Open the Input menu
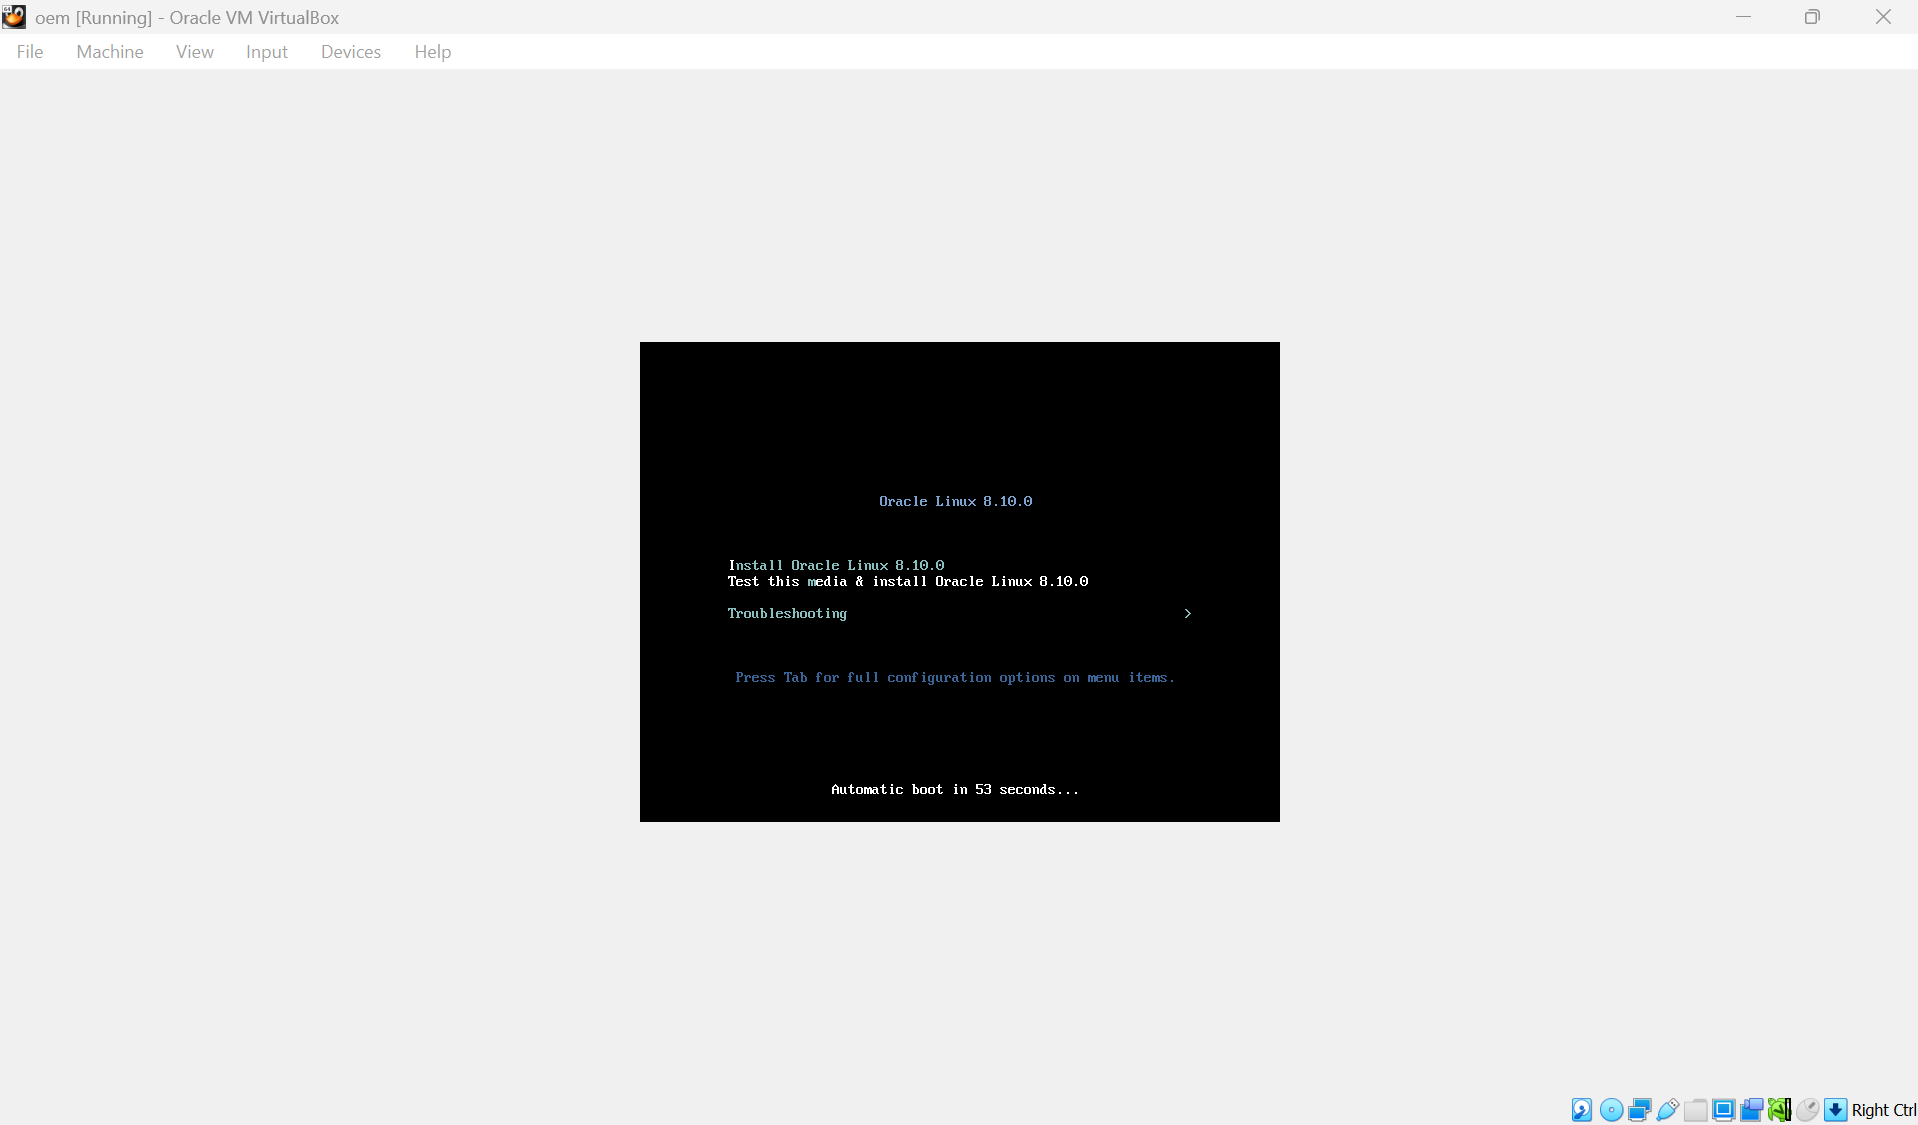Viewport: 1918px width, 1125px height. point(267,52)
